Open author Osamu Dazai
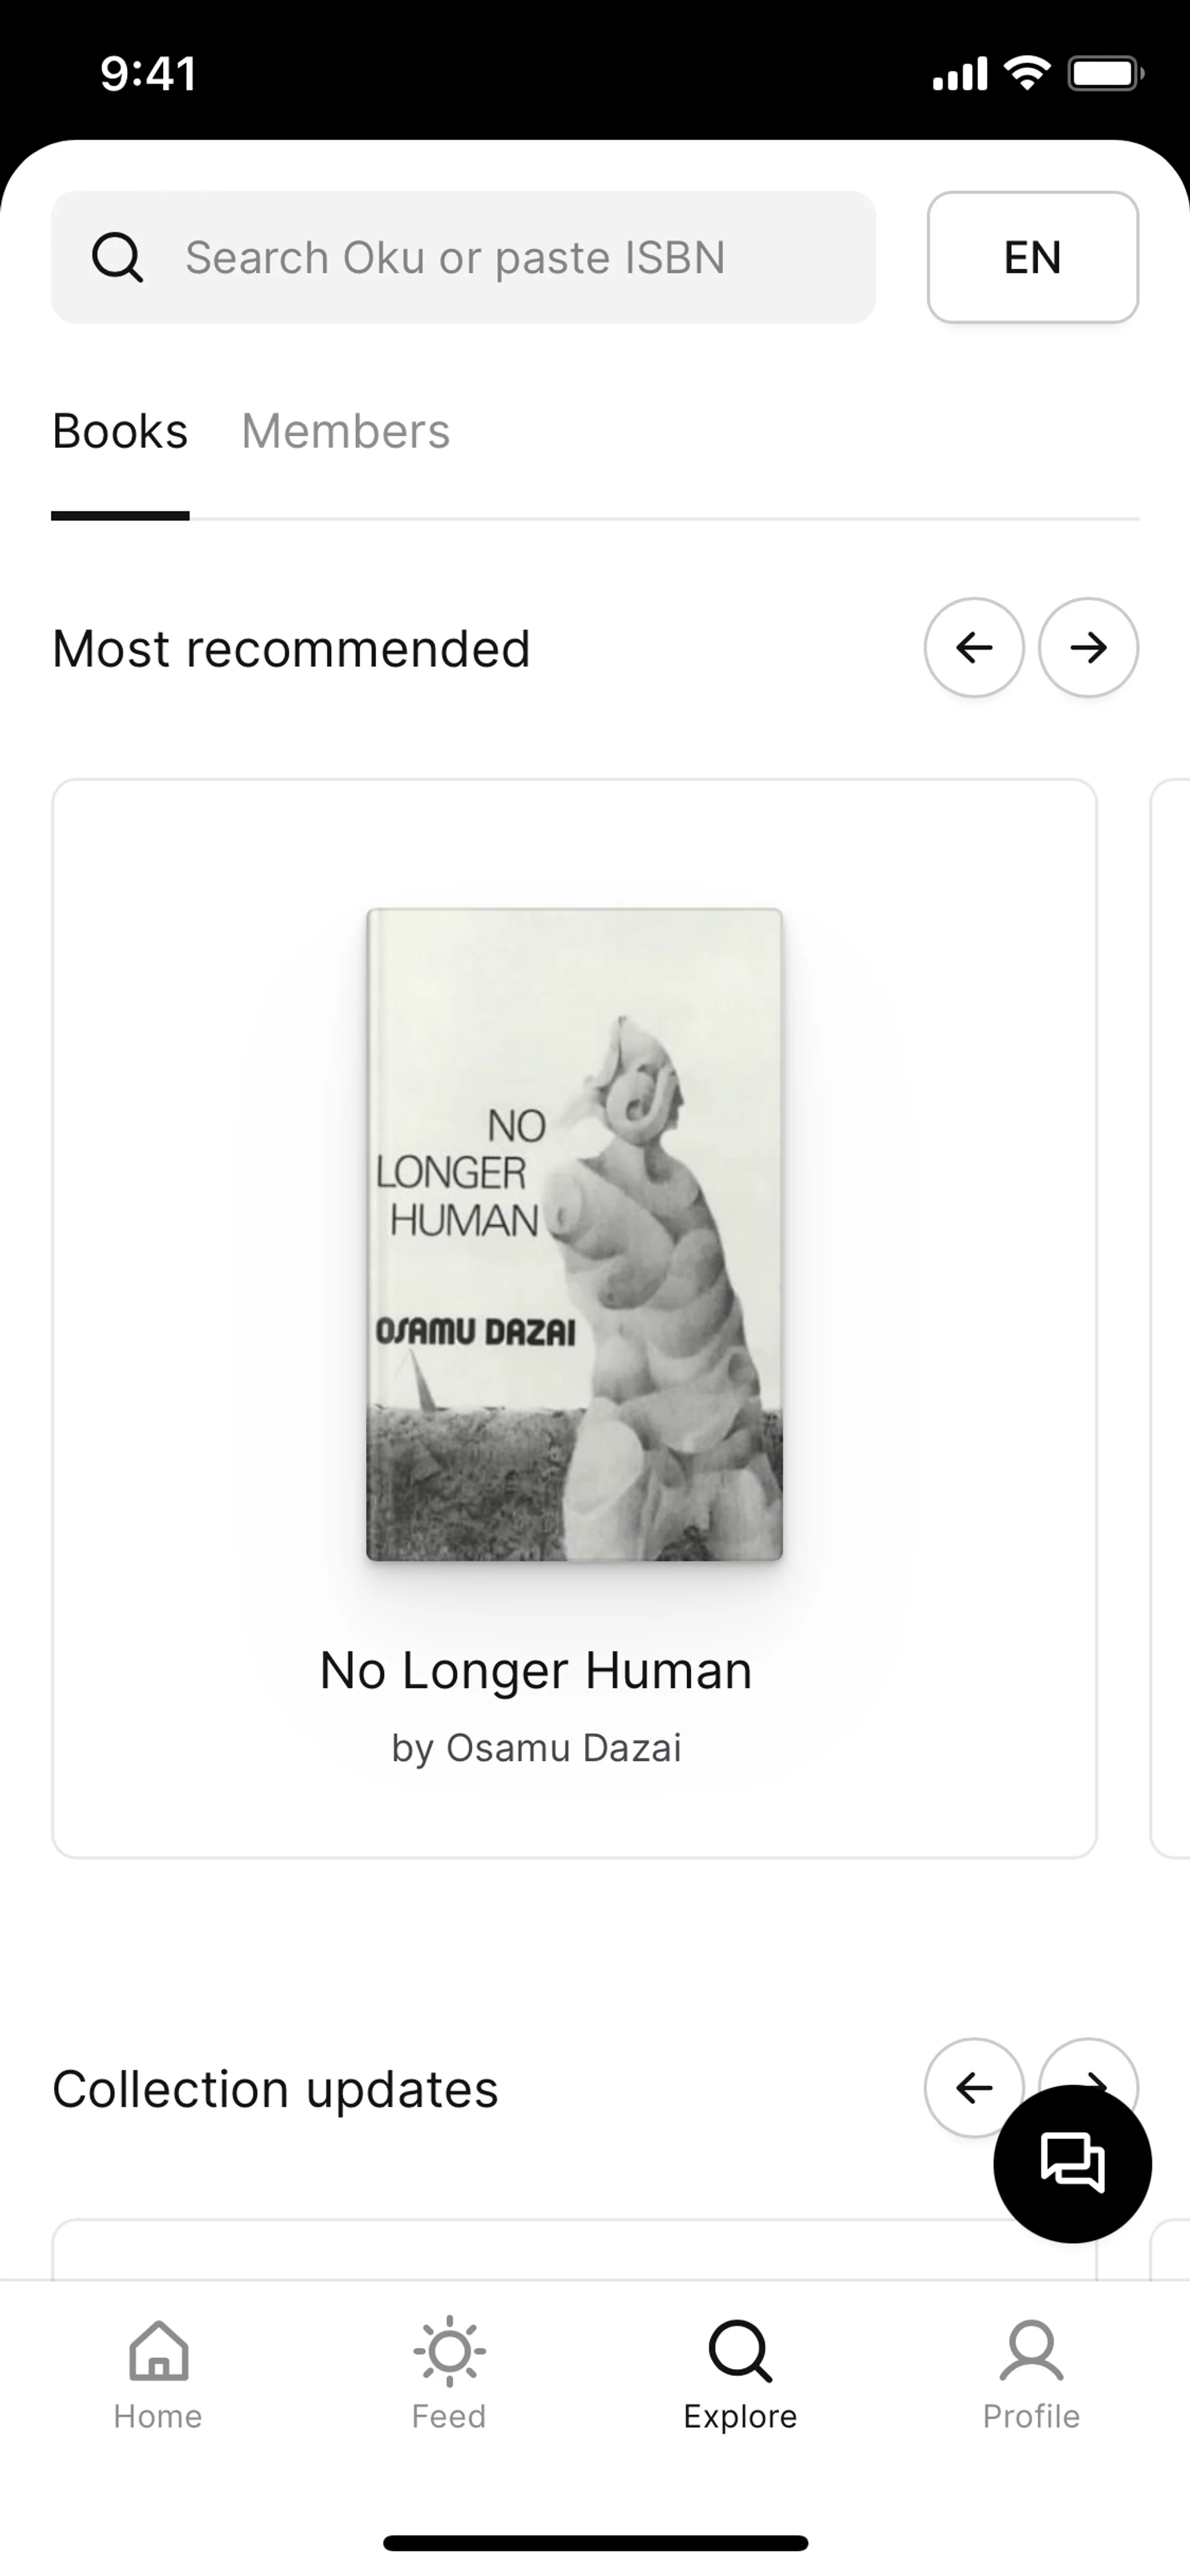Viewport: 1190px width, 2576px height. coord(564,1748)
